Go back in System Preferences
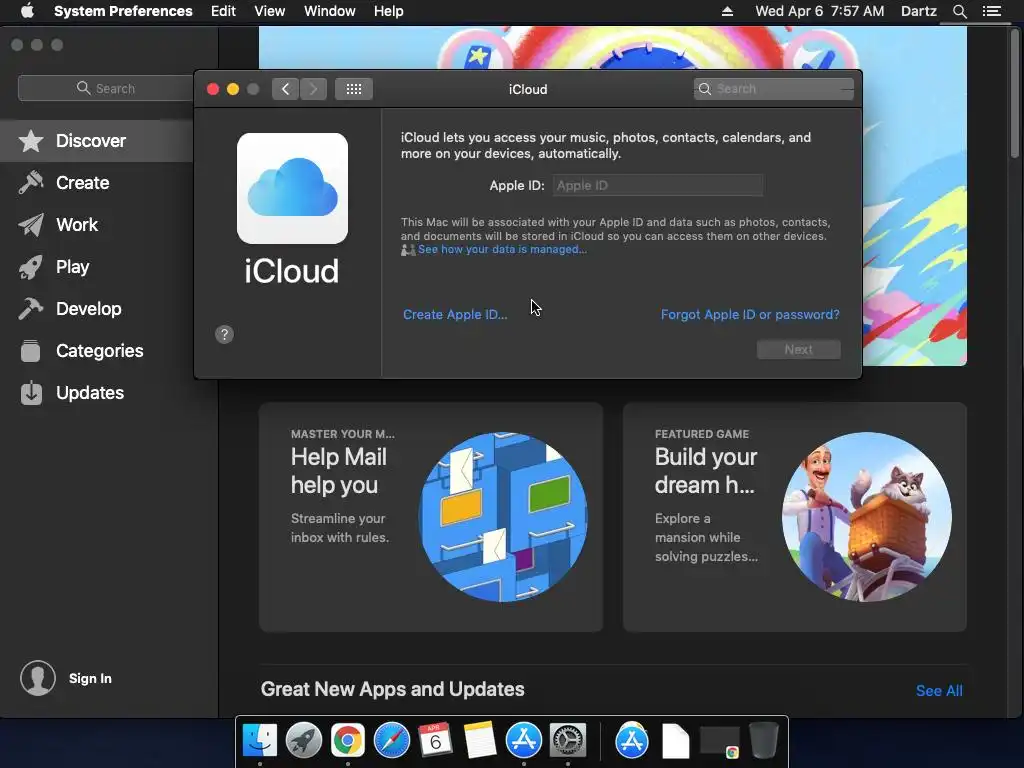1024x768 pixels. tap(285, 89)
